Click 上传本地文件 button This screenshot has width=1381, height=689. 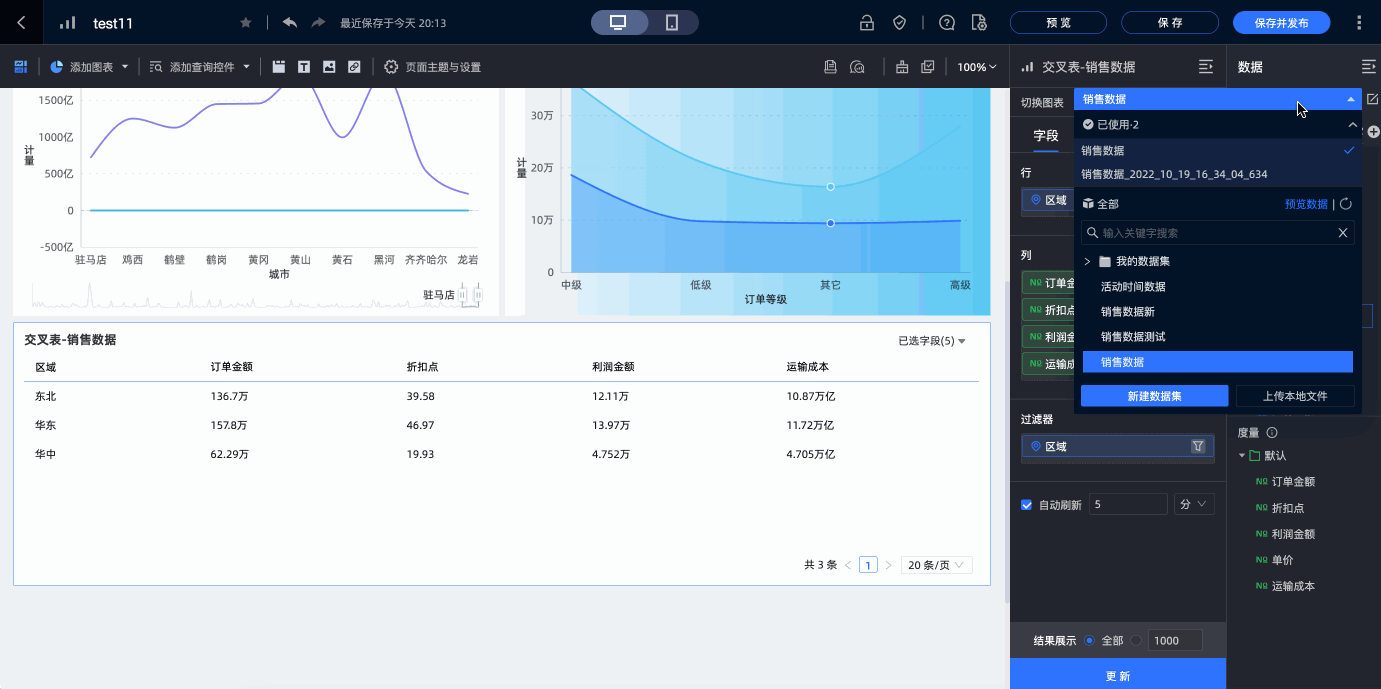(x=1295, y=396)
